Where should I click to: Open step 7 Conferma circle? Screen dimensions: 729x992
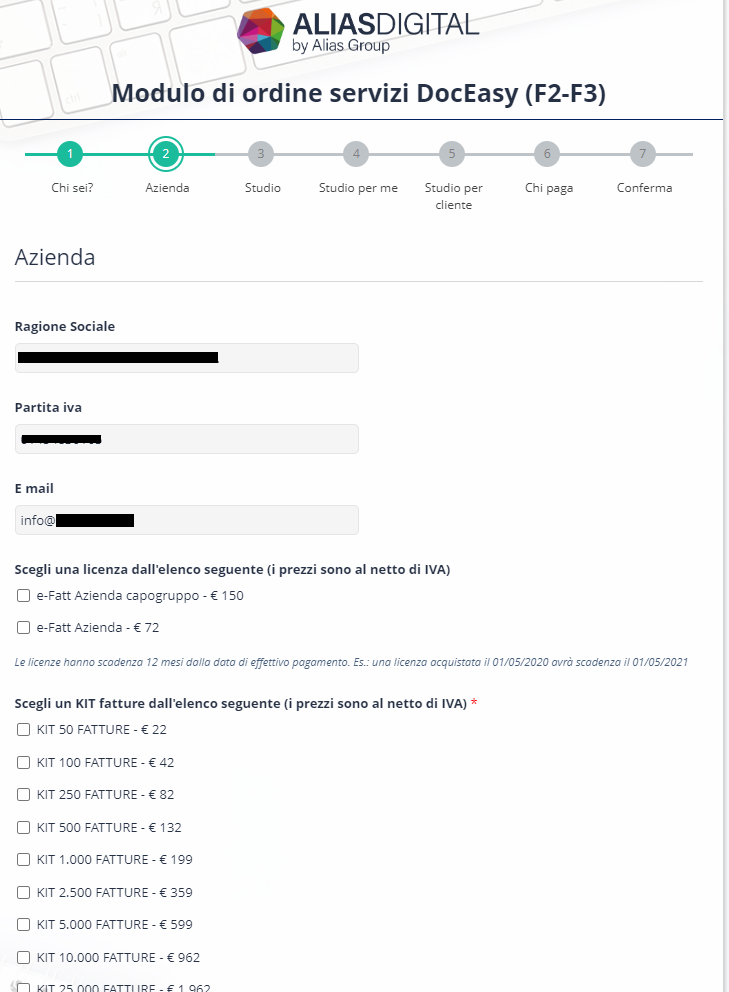click(x=643, y=154)
